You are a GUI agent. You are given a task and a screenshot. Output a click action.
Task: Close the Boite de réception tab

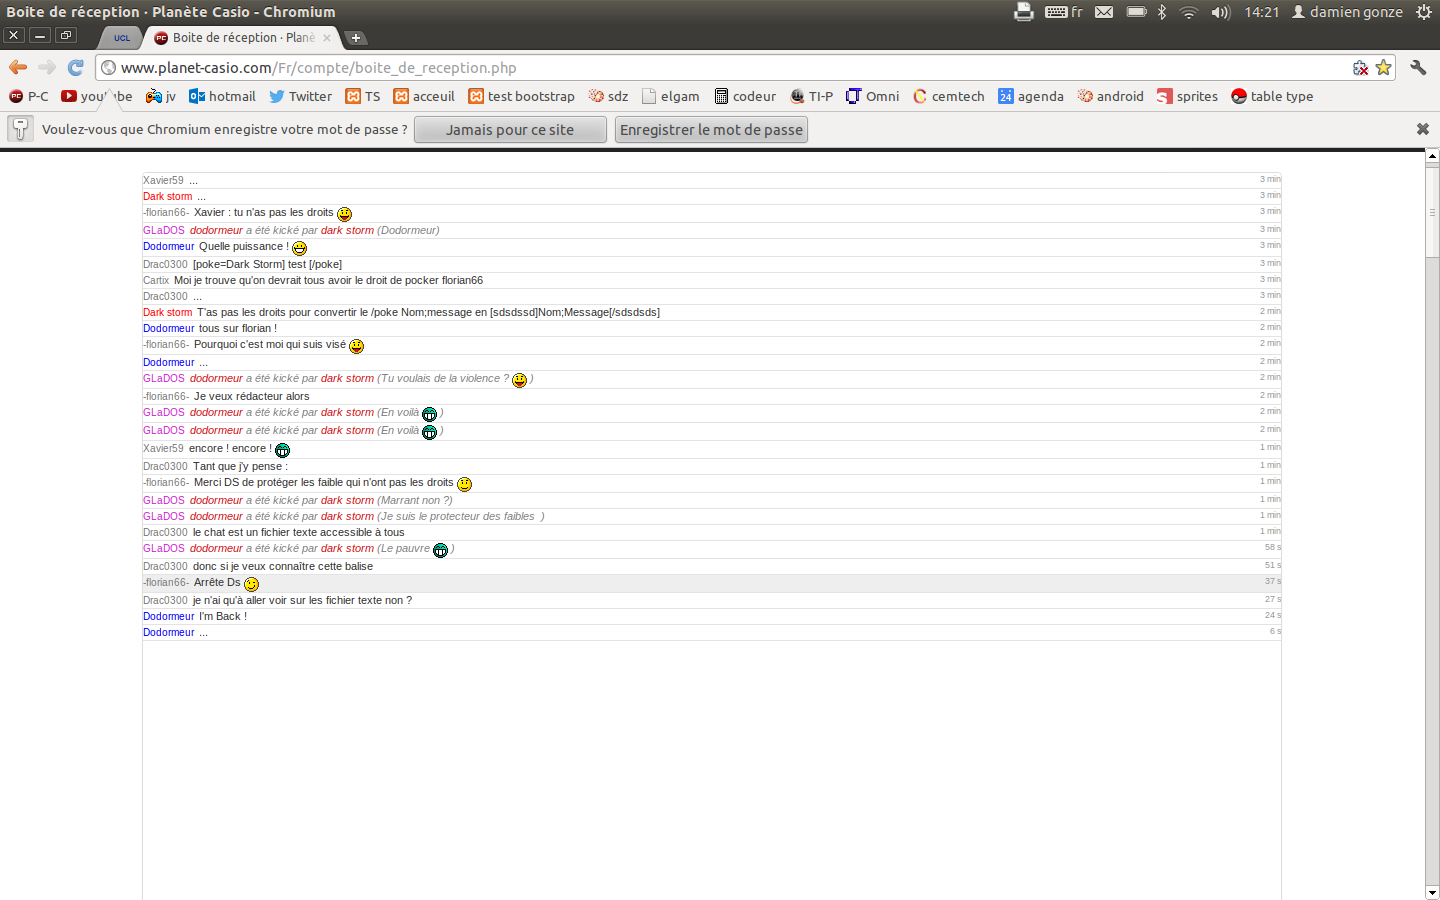327,38
